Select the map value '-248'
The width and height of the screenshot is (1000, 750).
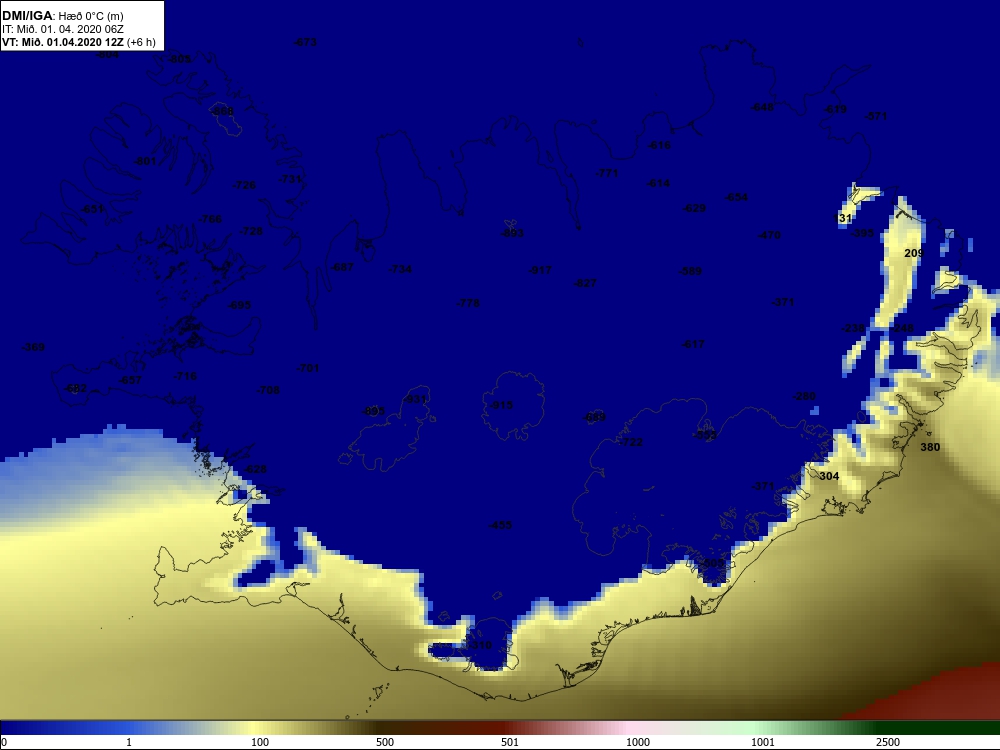pos(903,328)
